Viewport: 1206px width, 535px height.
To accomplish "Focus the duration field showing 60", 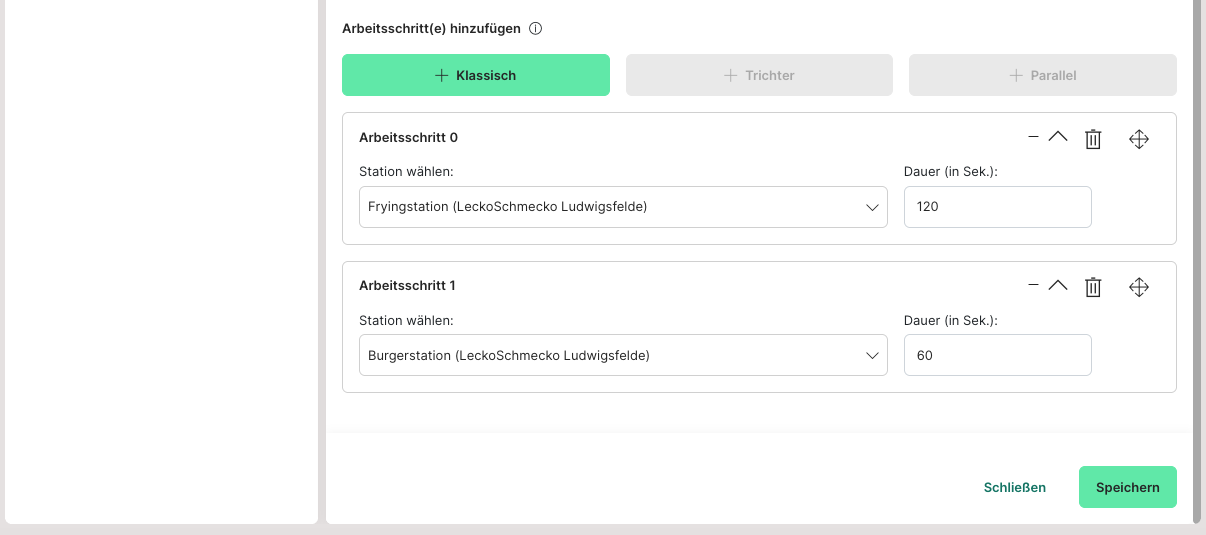I will point(997,355).
